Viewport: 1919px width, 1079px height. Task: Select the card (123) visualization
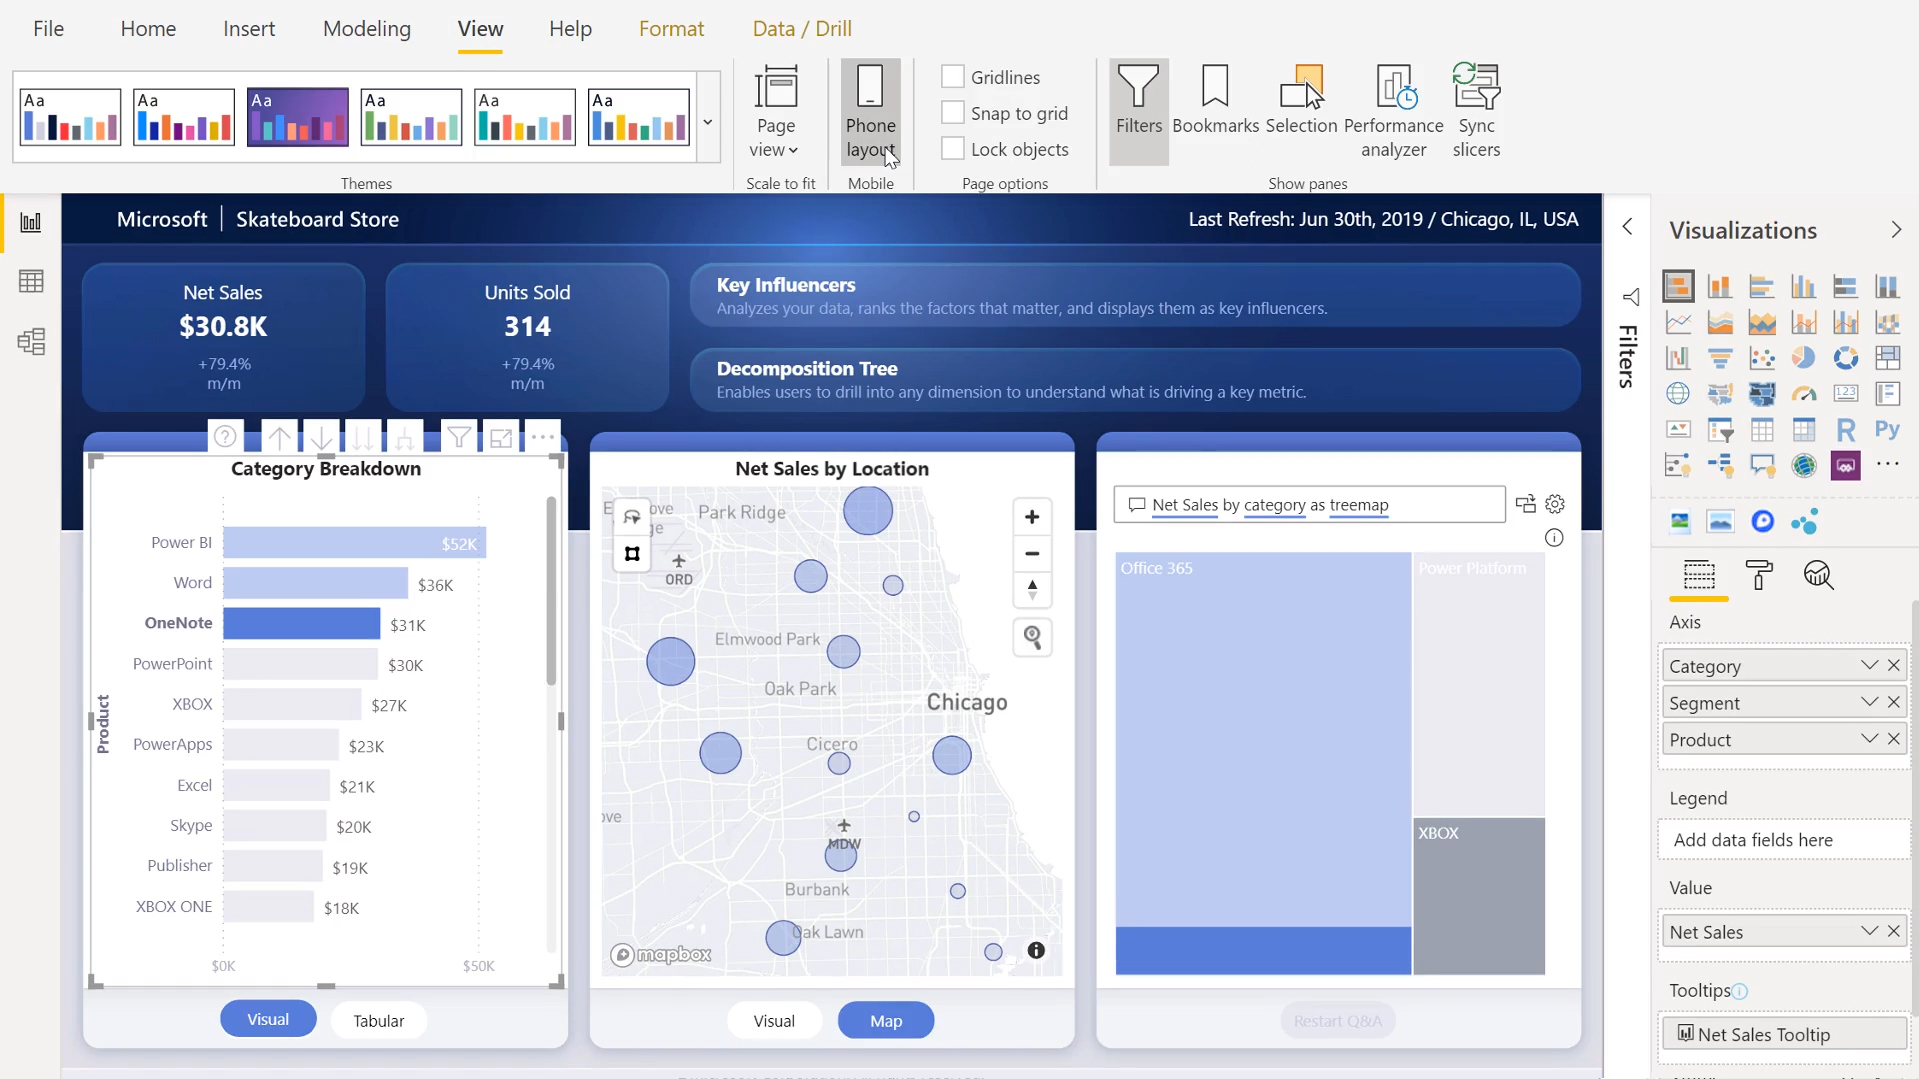click(x=1845, y=393)
